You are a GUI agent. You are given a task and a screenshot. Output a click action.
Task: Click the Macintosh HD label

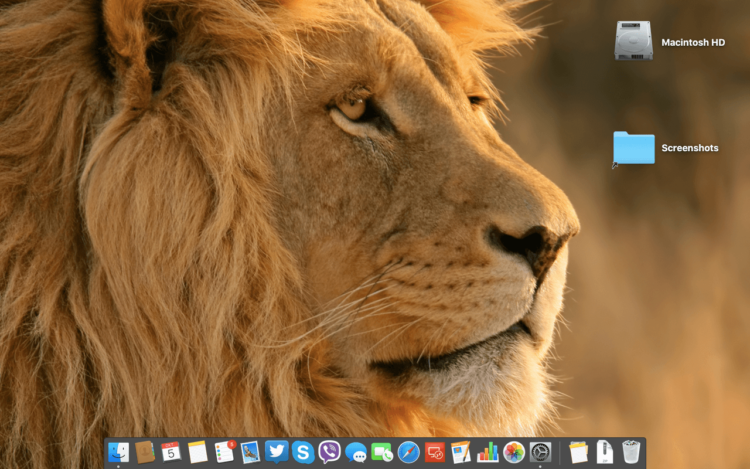tap(693, 43)
